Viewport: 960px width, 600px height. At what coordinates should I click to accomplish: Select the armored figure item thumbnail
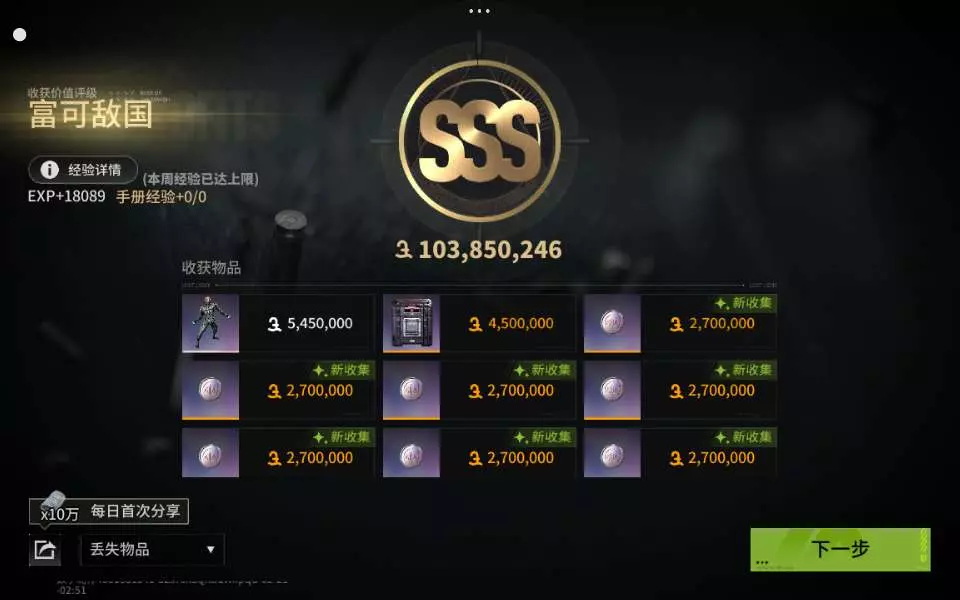pyautogui.click(x=211, y=323)
